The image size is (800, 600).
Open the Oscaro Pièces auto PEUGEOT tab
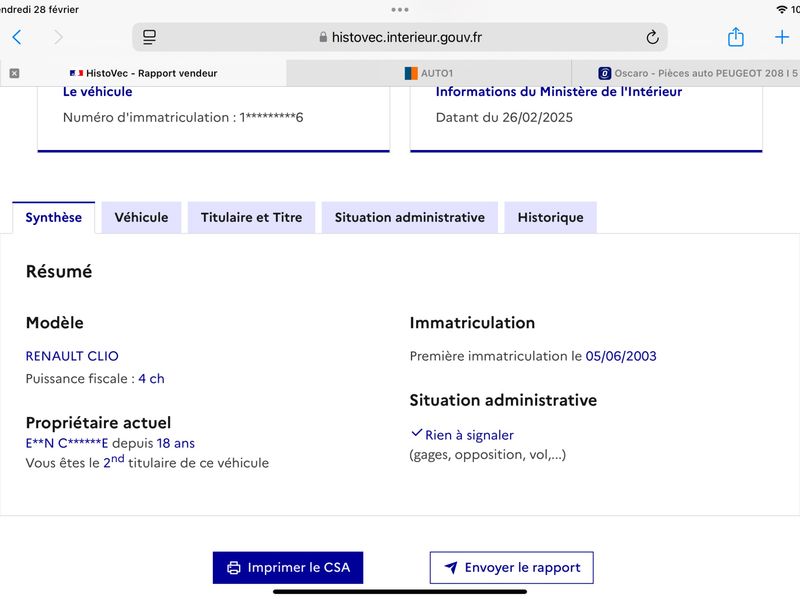pos(686,73)
